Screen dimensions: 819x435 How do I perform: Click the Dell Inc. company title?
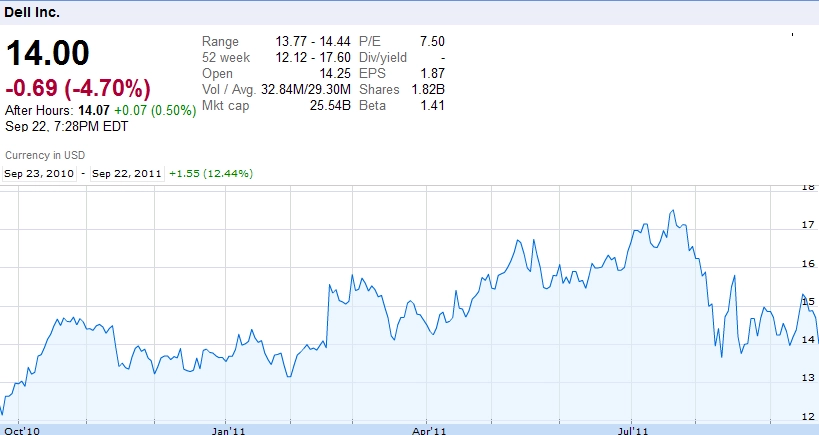(x=32, y=13)
